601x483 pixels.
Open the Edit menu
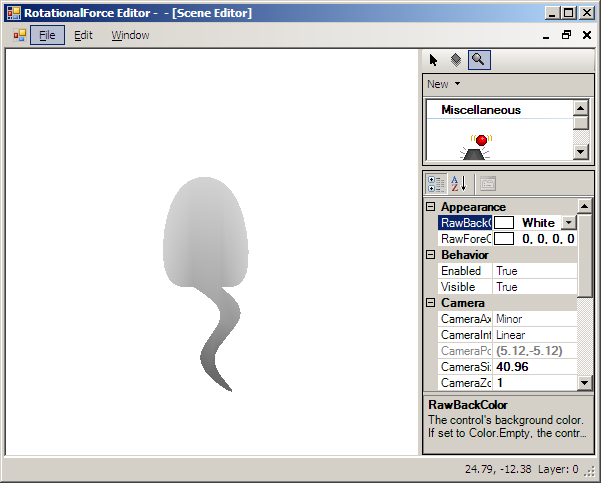[83, 35]
